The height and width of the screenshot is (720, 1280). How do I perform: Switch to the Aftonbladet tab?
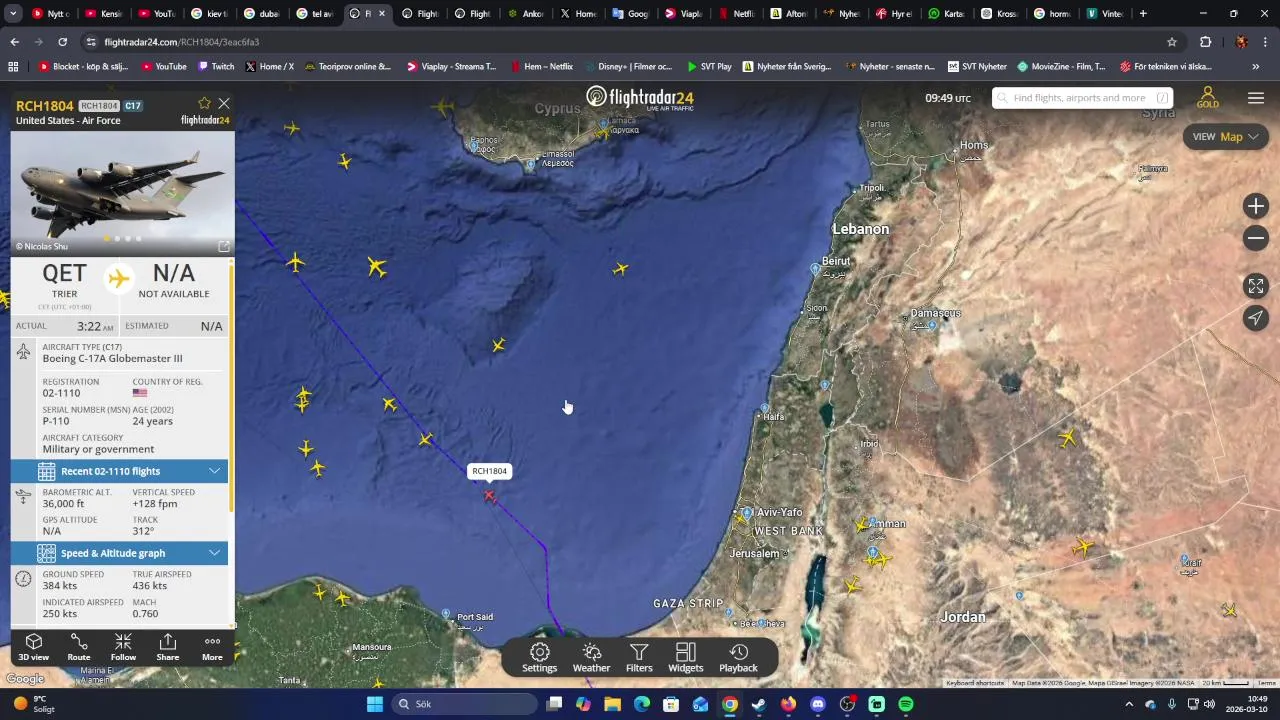(x=788, y=14)
